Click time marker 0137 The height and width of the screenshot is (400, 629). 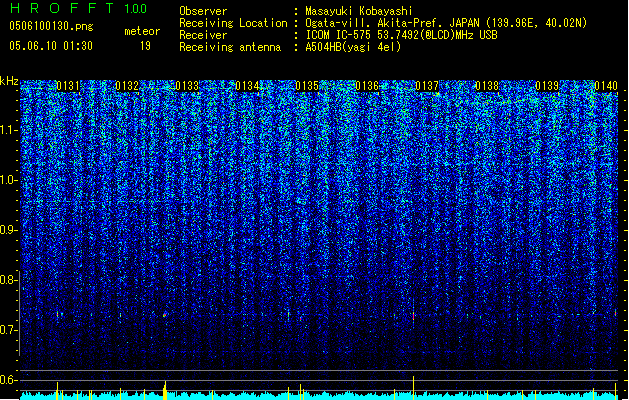(x=427, y=86)
